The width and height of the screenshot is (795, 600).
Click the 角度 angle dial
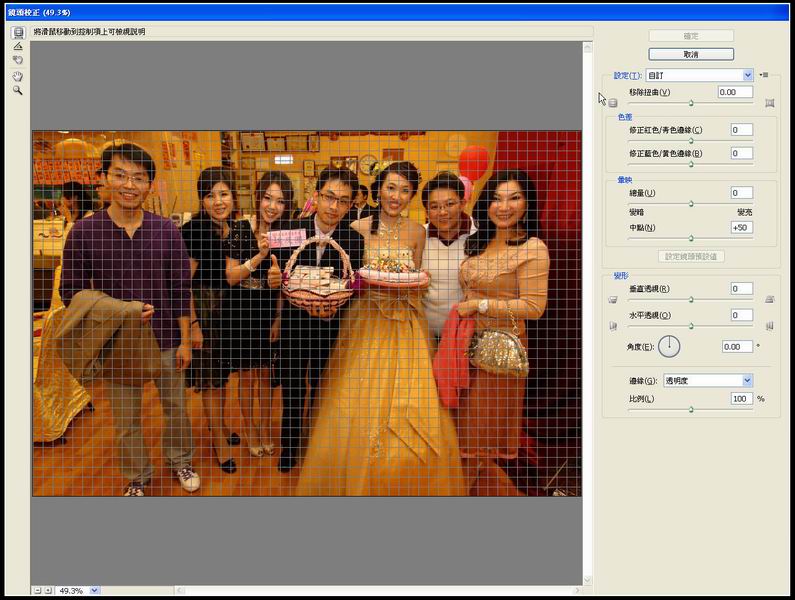669,347
